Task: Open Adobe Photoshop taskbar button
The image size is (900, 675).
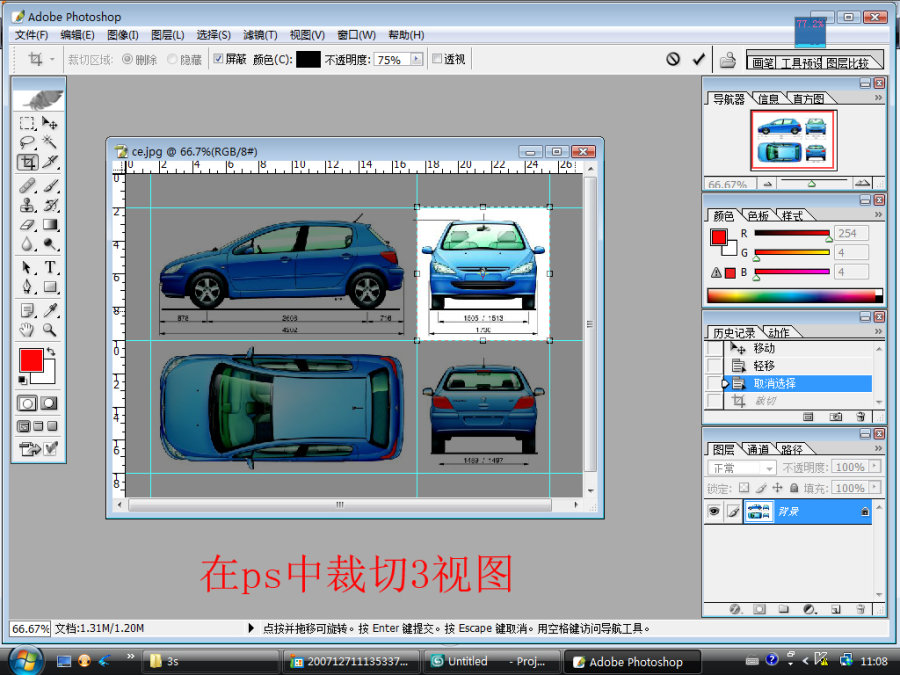Action: [x=633, y=662]
